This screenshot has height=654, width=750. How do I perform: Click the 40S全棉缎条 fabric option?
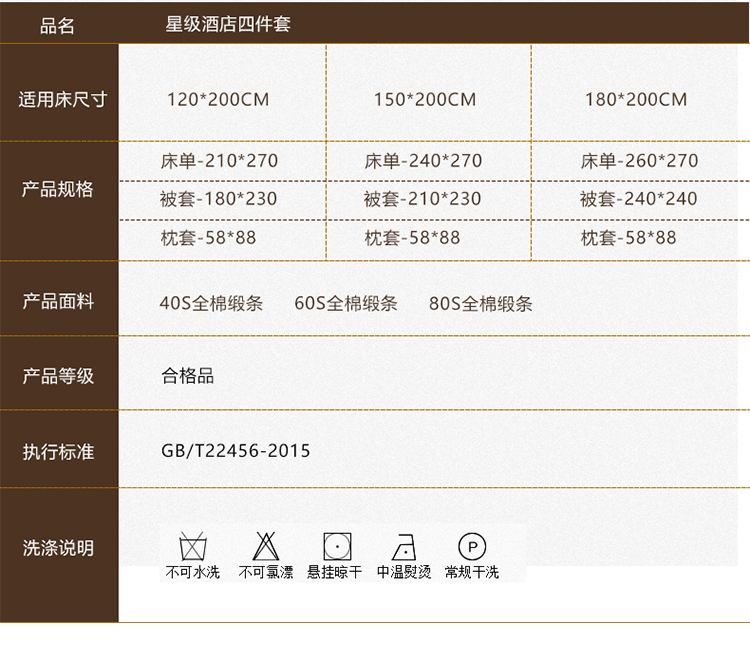click(211, 303)
